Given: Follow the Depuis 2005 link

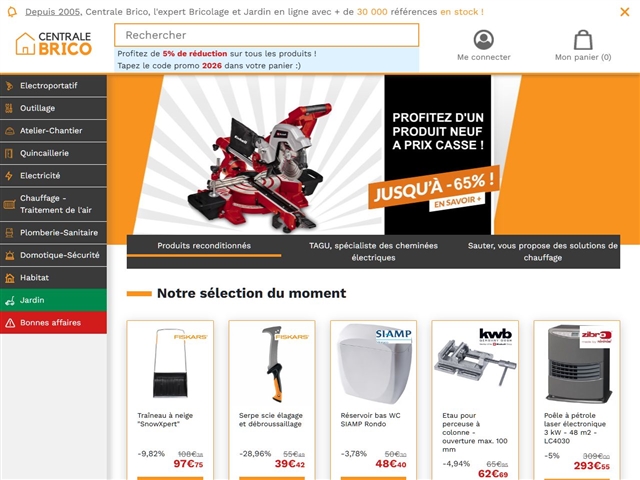Looking at the screenshot, I should [53, 12].
